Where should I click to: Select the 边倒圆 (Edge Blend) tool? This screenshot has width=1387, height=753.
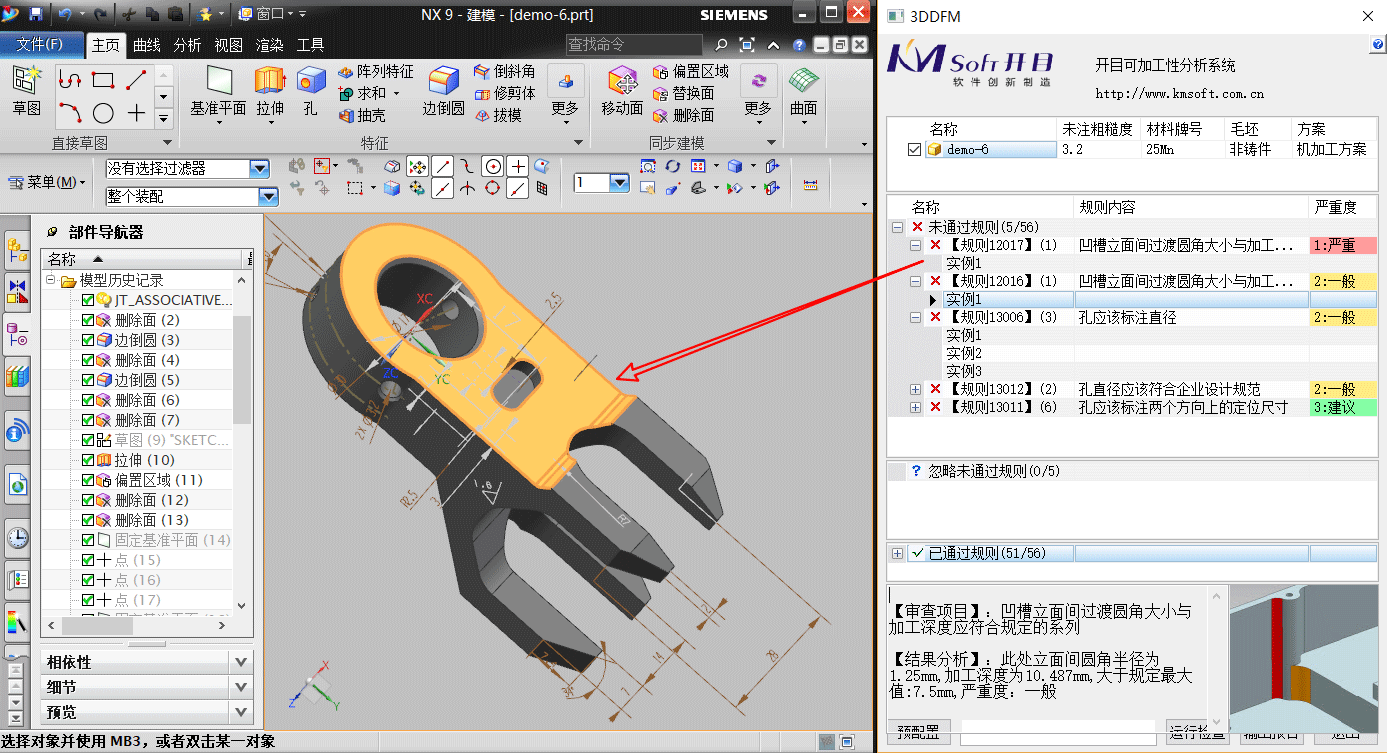pyautogui.click(x=443, y=82)
